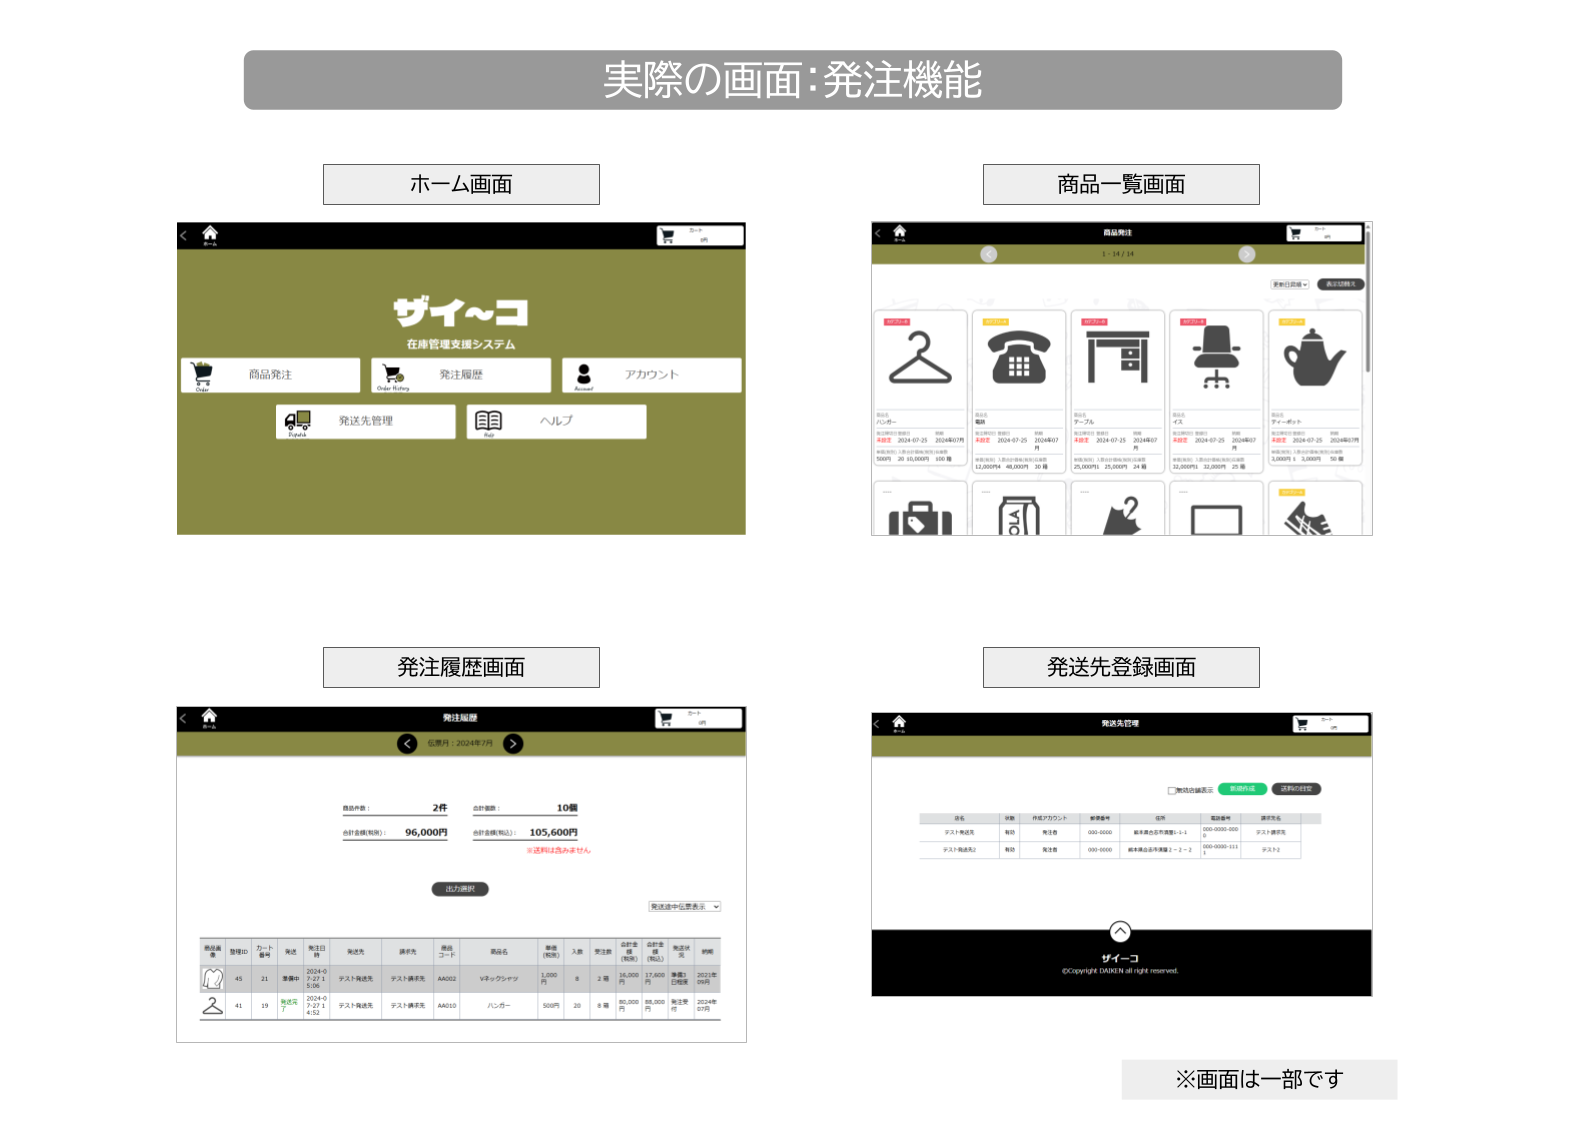Go to previous page of the product list
Viewport: 1586px width, 1122px height.
pyautogui.click(x=989, y=254)
